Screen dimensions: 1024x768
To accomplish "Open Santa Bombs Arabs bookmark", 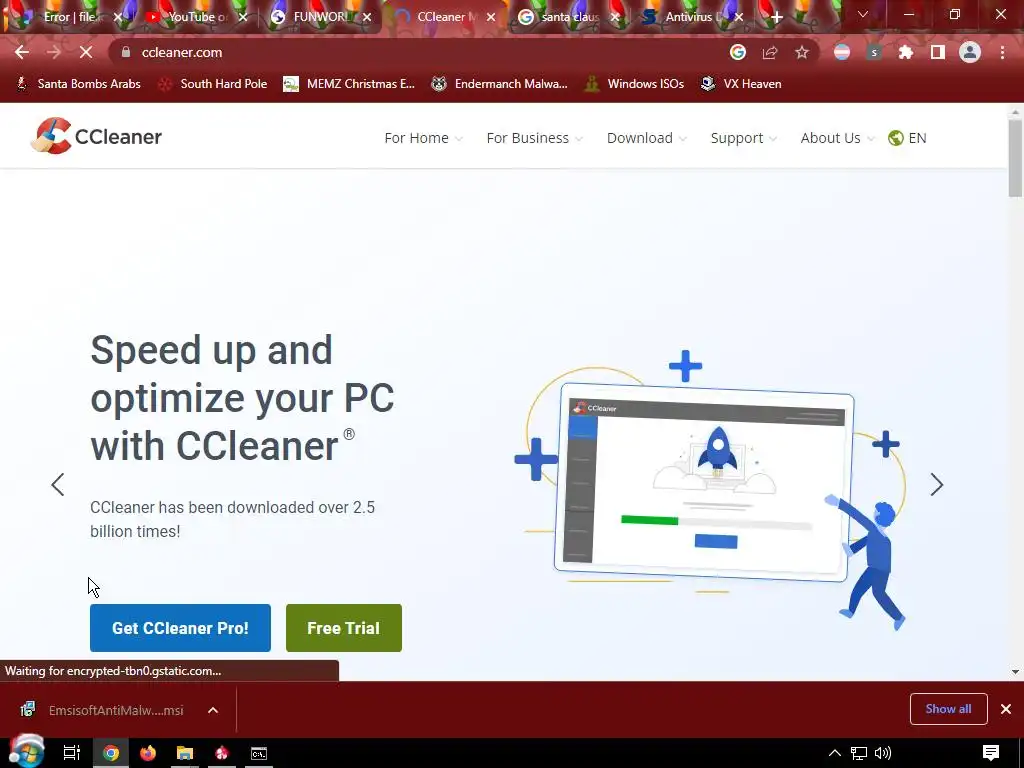I will click(78, 84).
